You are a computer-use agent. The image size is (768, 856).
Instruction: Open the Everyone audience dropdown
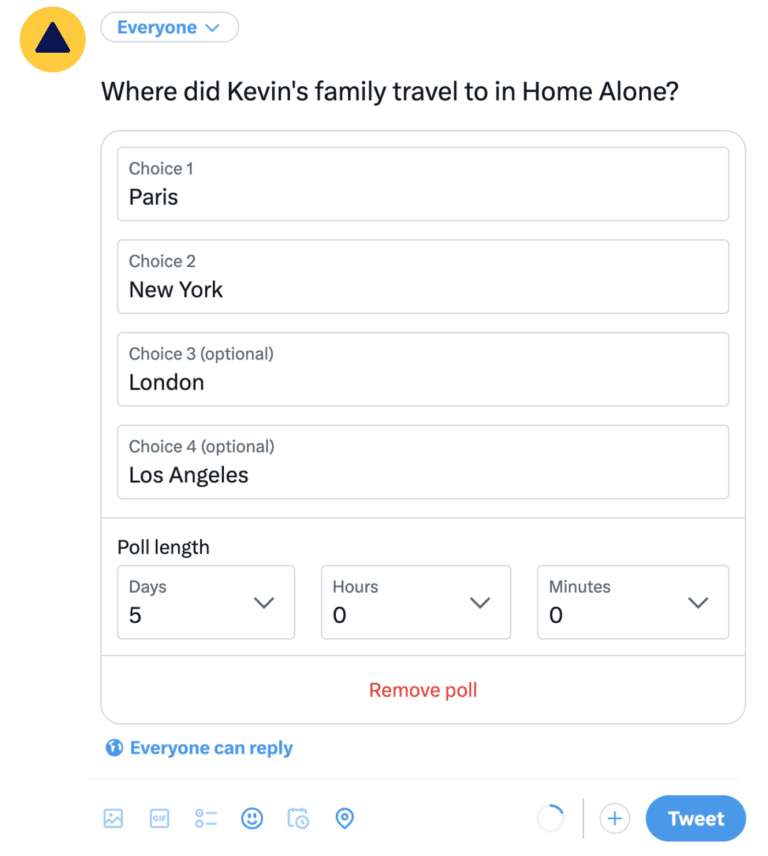[x=169, y=27]
